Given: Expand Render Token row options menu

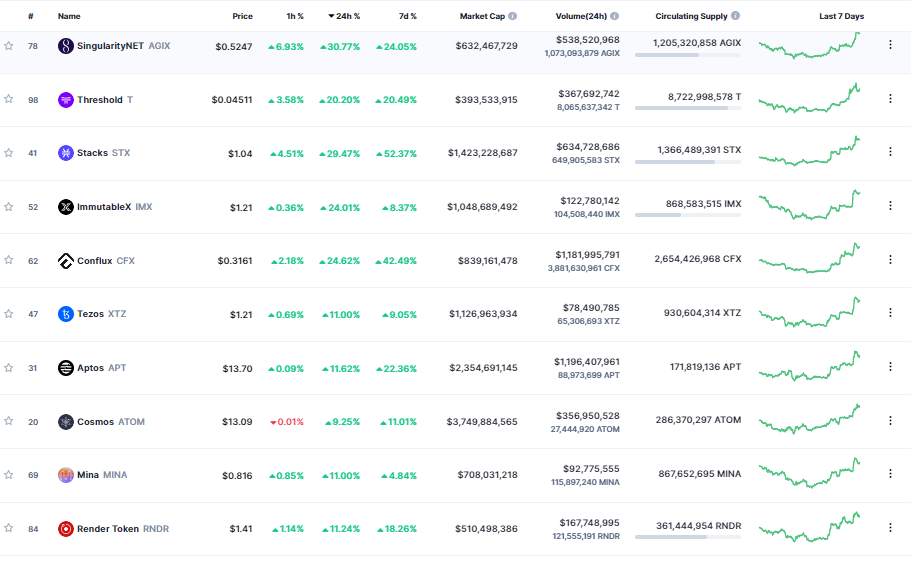Looking at the screenshot, I should click(890, 527).
